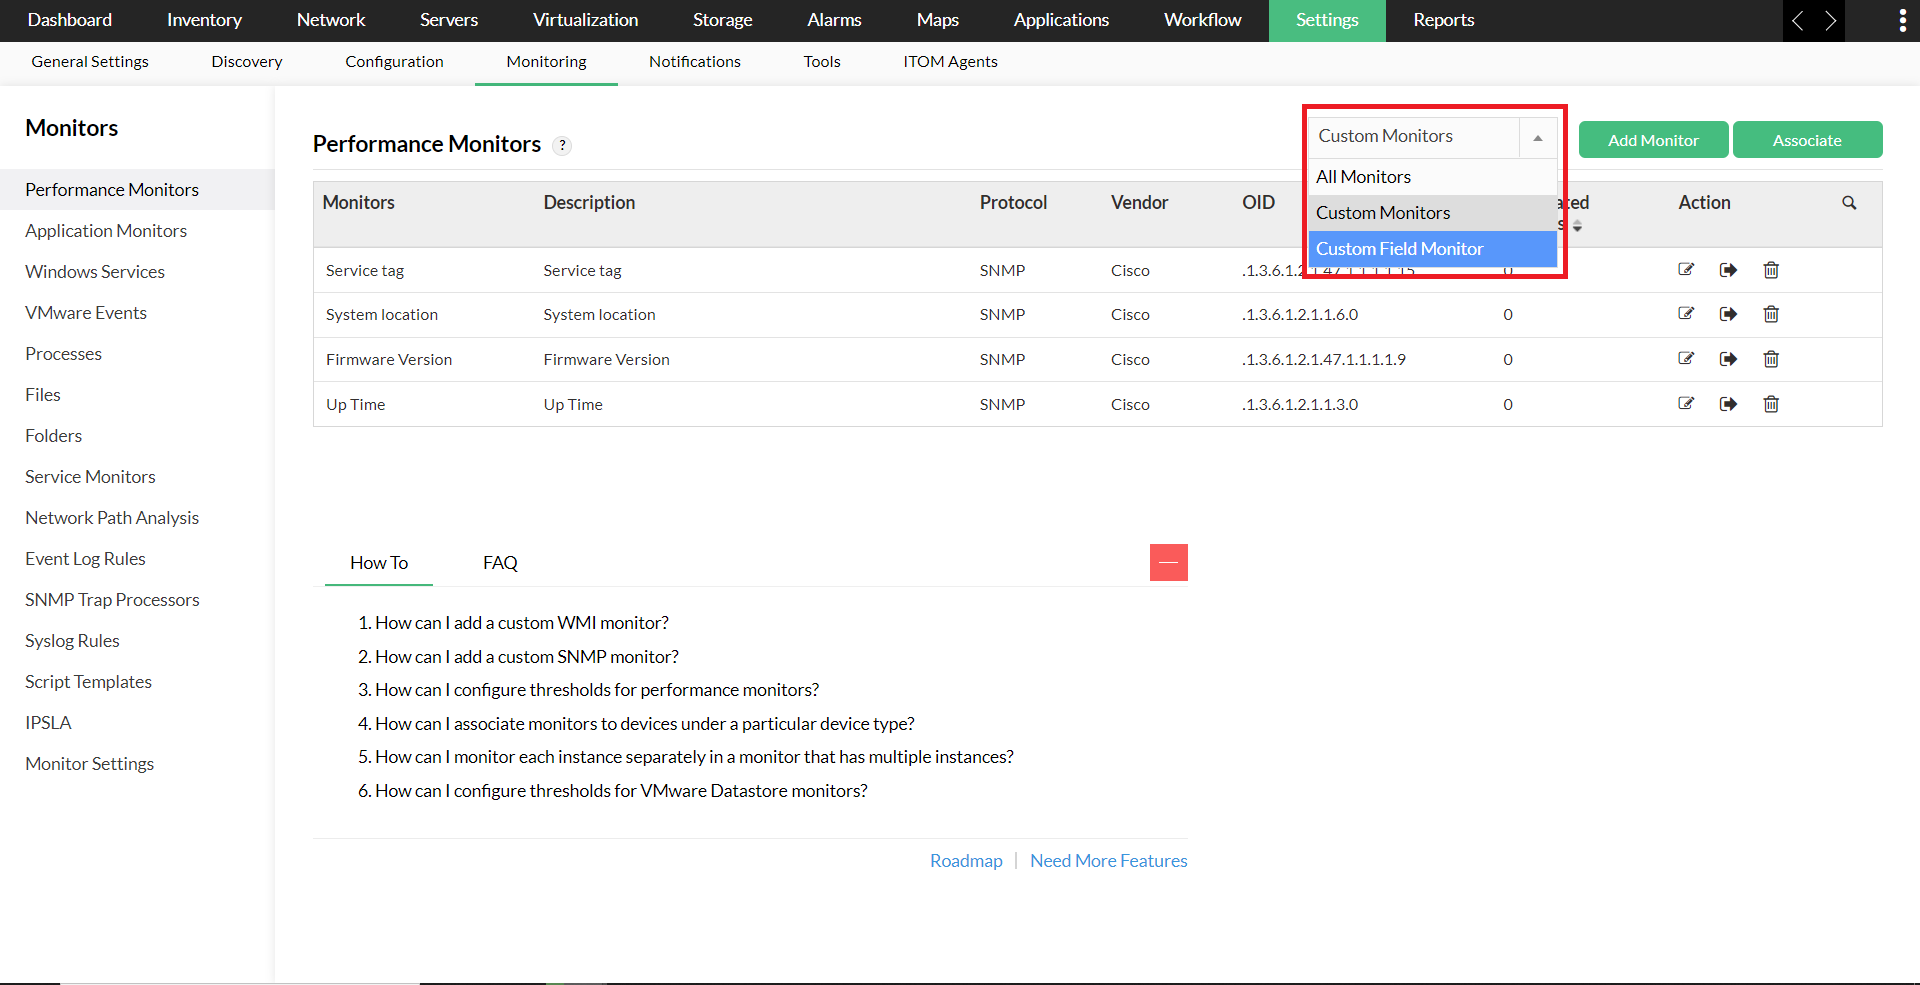
Task: Click the Add Monitor button
Action: click(1653, 139)
